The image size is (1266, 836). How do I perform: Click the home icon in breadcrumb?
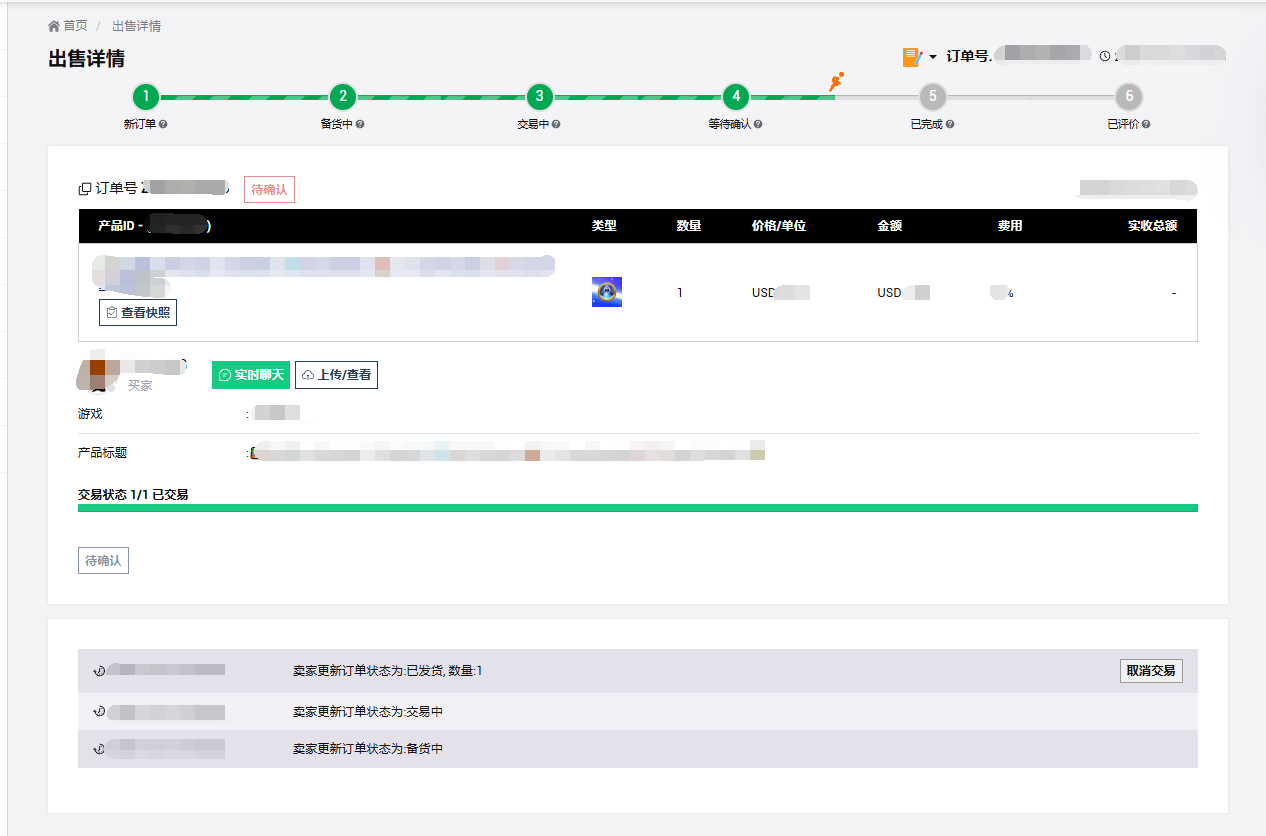(x=54, y=26)
